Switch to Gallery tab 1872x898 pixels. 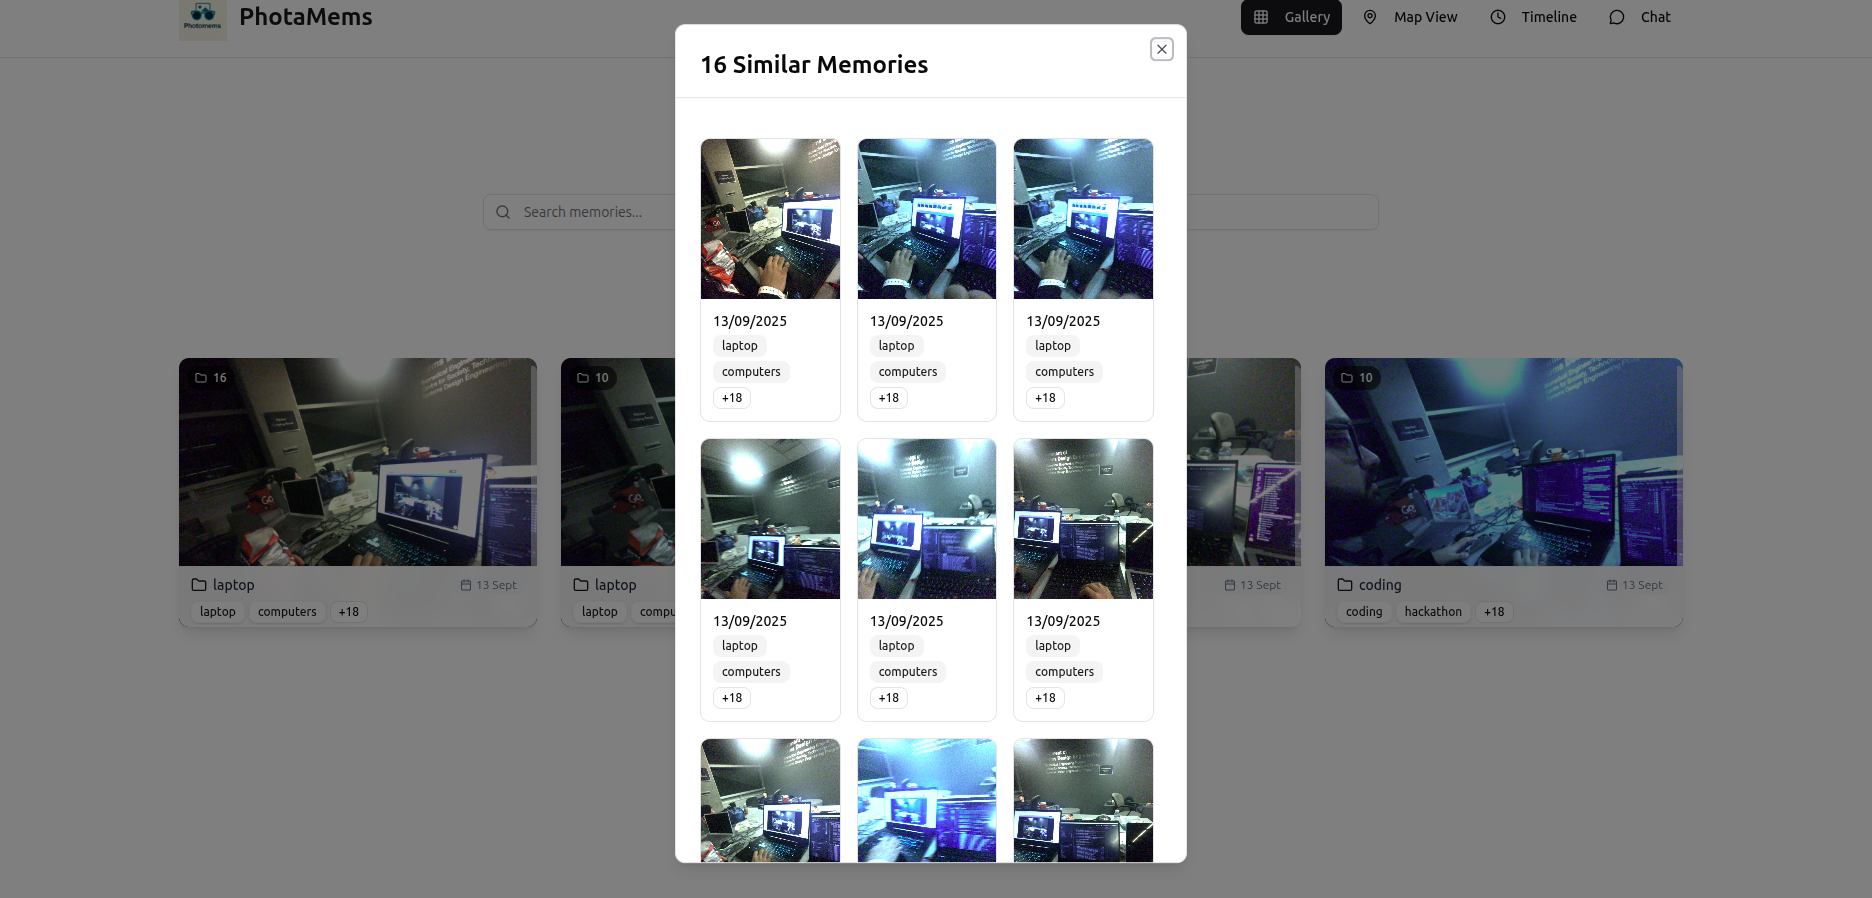(1291, 17)
